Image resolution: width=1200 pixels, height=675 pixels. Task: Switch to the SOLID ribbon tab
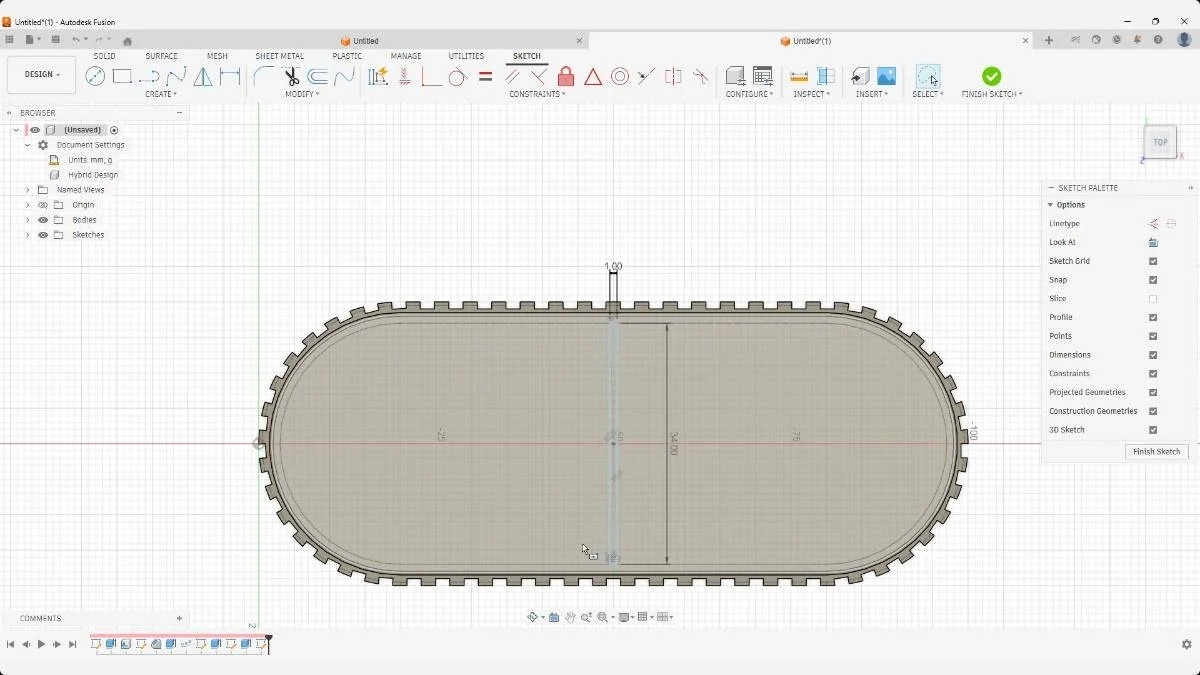coord(104,56)
